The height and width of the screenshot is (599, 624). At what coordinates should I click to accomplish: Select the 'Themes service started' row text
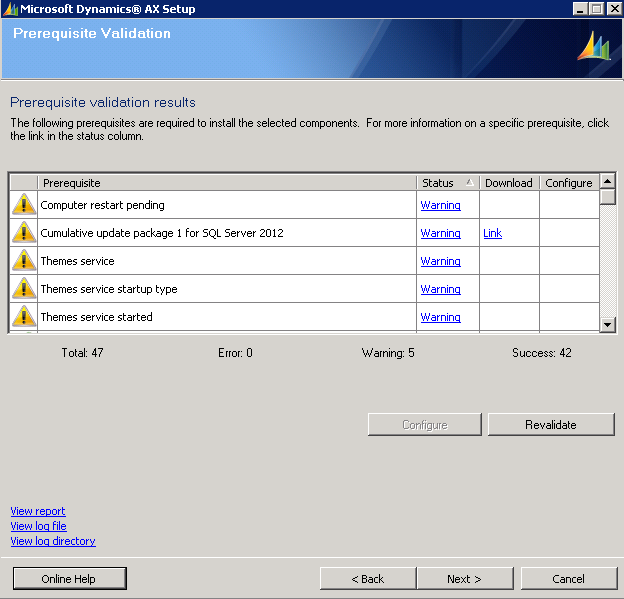pyautogui.click(x=97, y=317)
